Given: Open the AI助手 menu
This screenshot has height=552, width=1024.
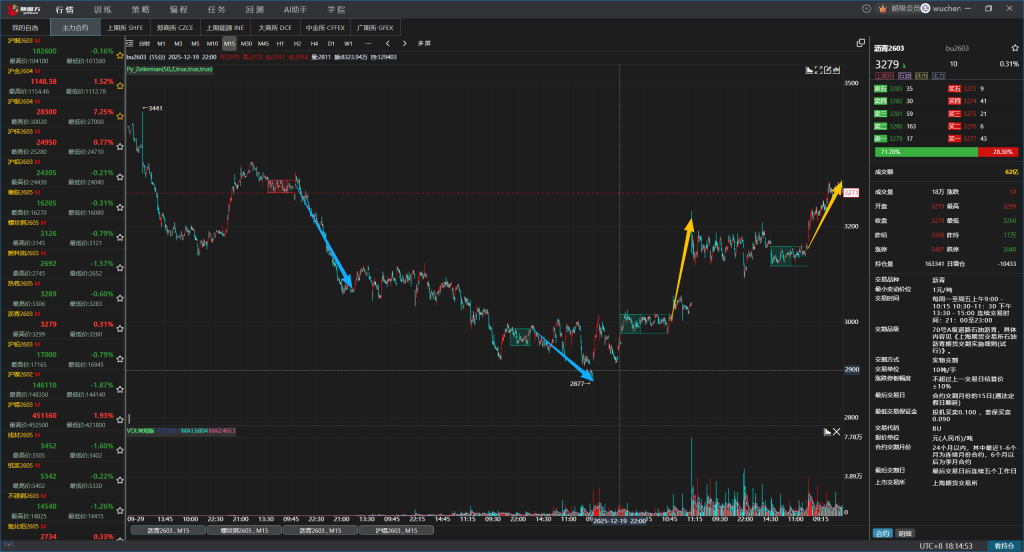Looking at the screenshot, I should (298, 8).
